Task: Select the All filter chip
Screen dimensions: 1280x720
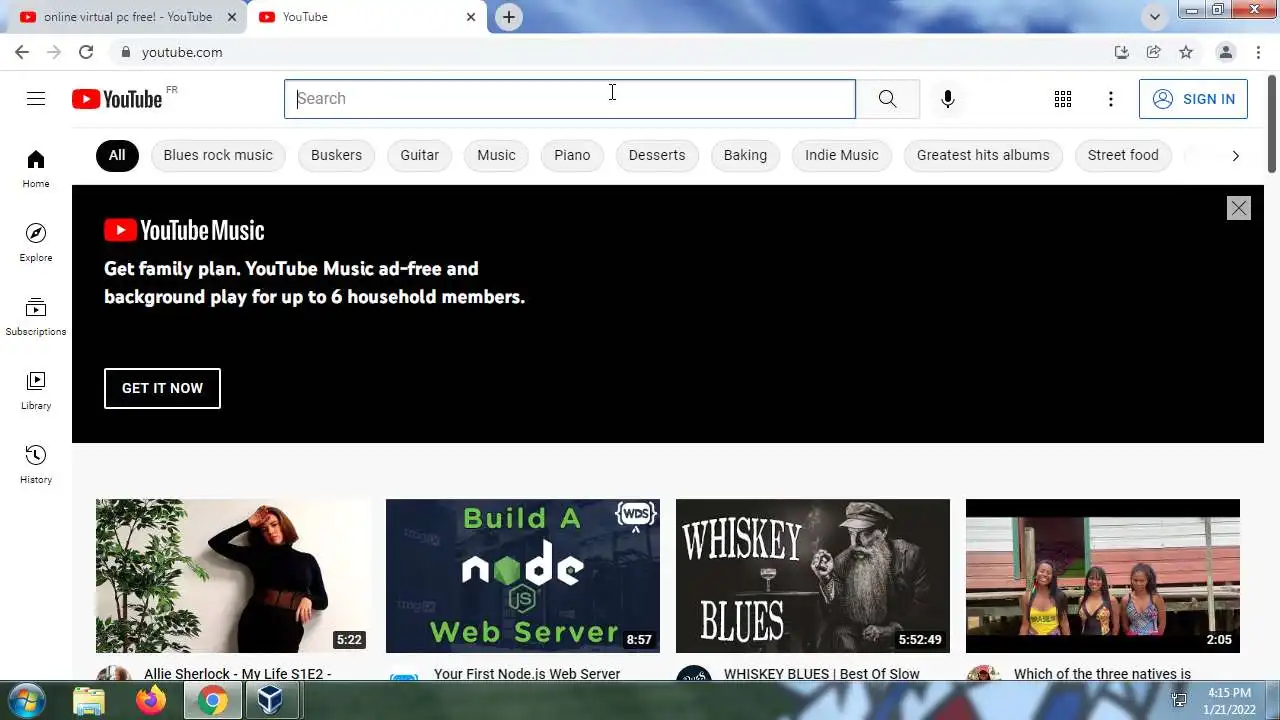Action: (117, 155)
